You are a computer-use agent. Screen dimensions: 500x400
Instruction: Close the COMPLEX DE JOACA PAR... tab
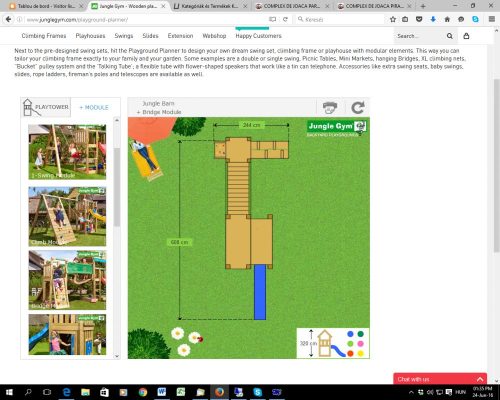[327, 6]
